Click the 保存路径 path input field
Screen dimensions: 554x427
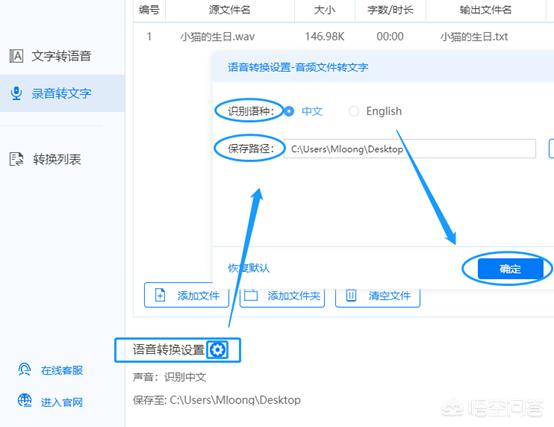point(410,149)
